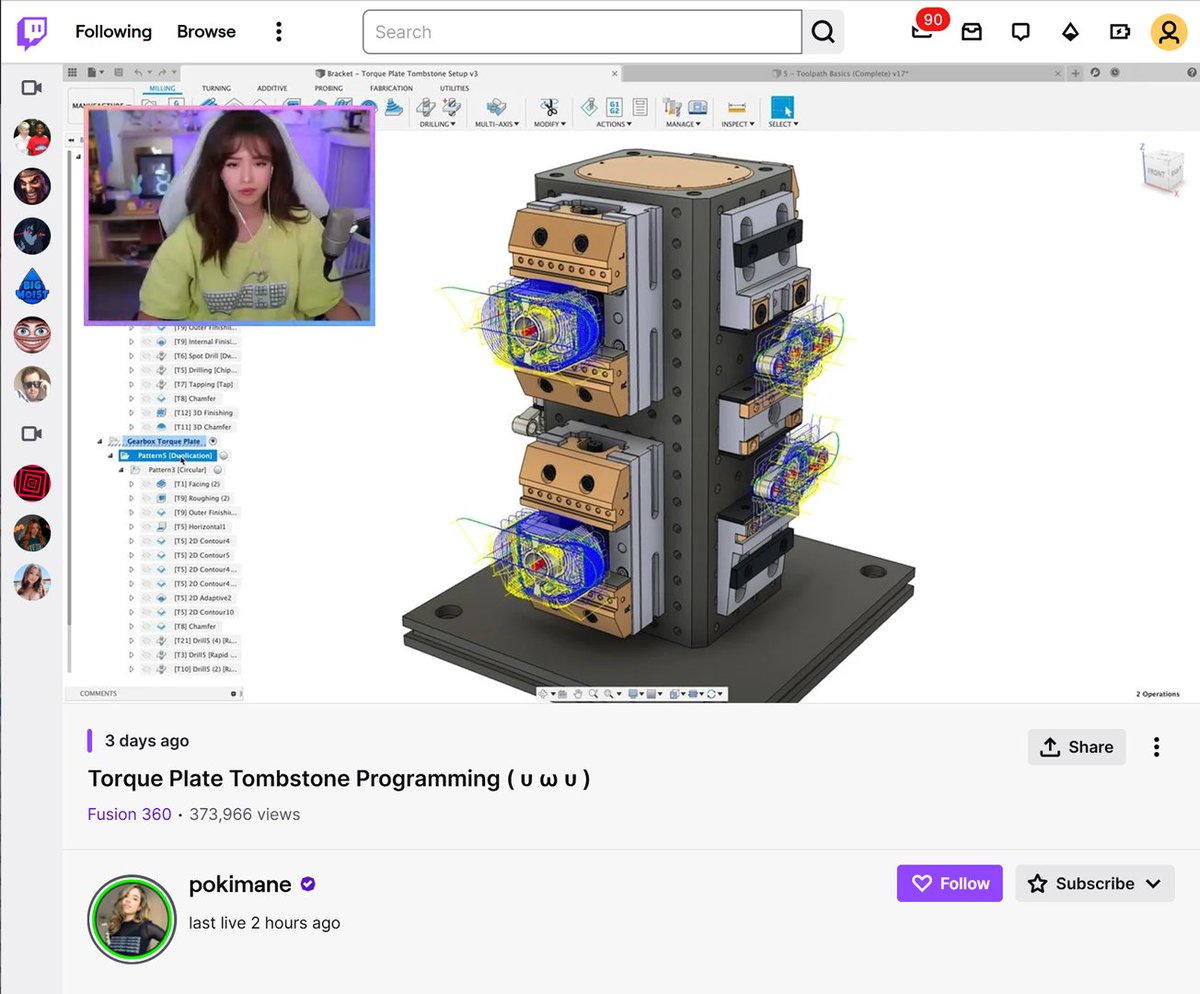Collapse the Pattern5 [Duplication] folder
Image resolution: width=1200 pixels, height=994 pixels.
tap(110, 455)
